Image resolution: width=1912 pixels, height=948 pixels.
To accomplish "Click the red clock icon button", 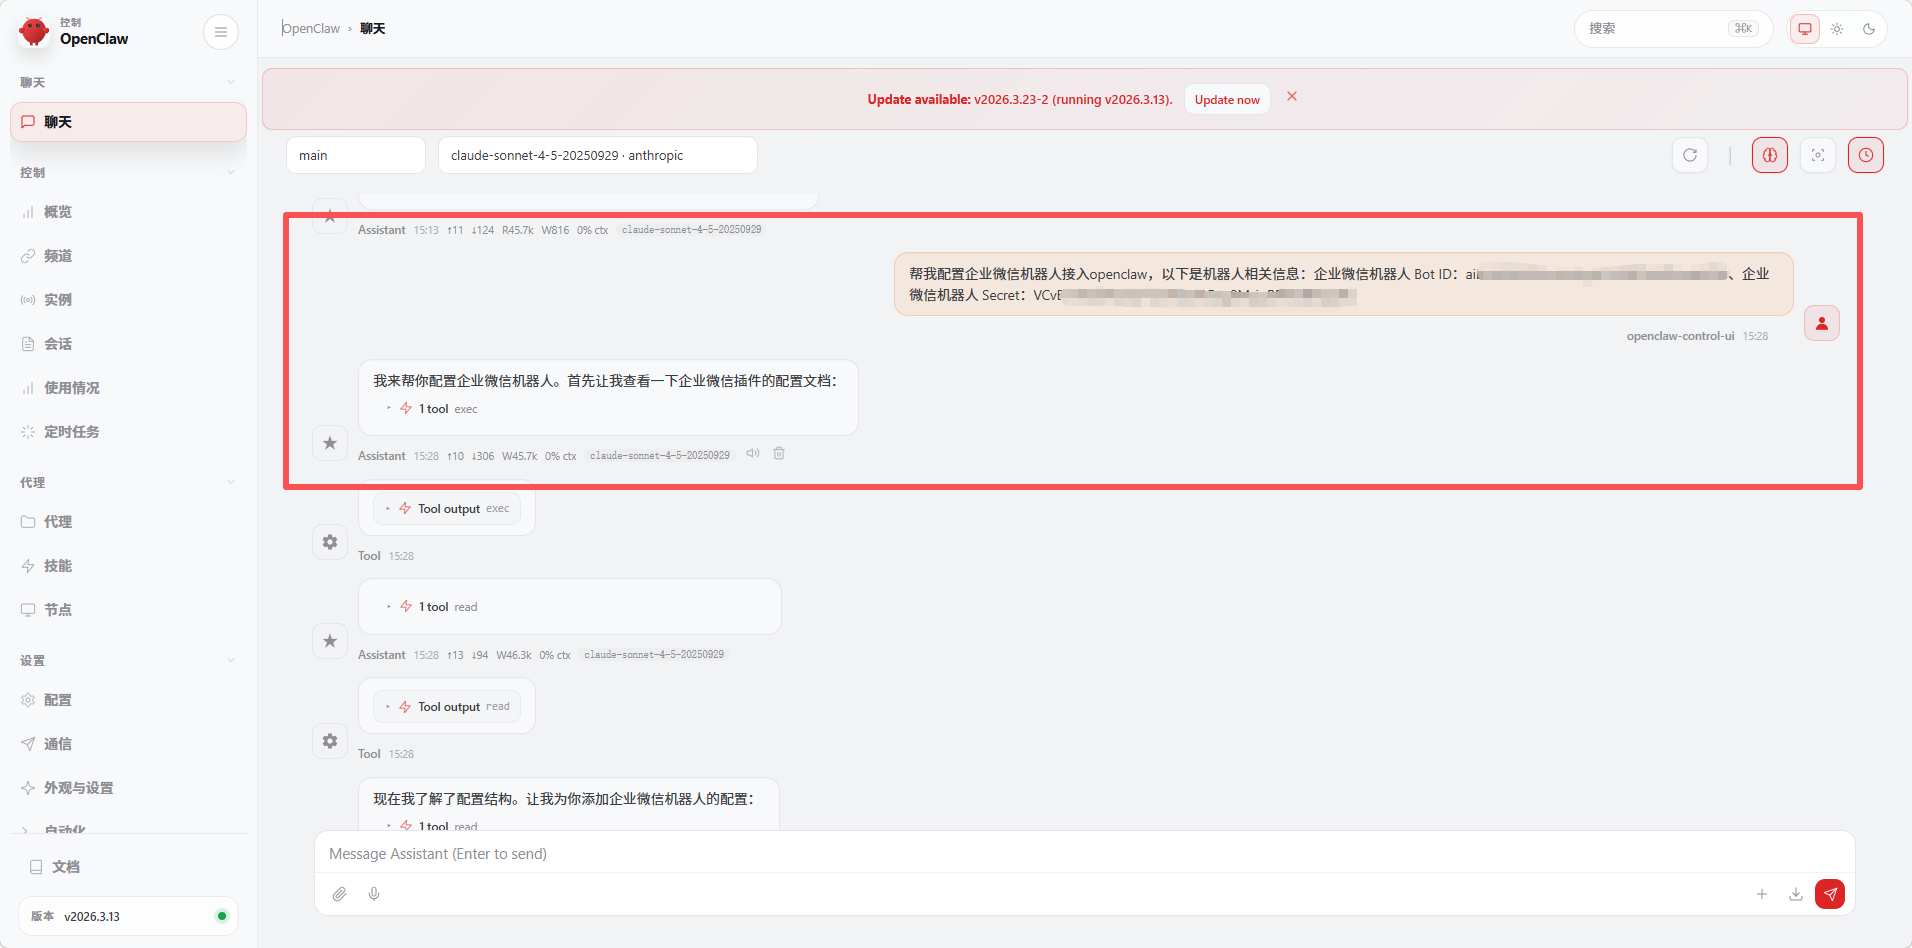I will (1865, 155).
